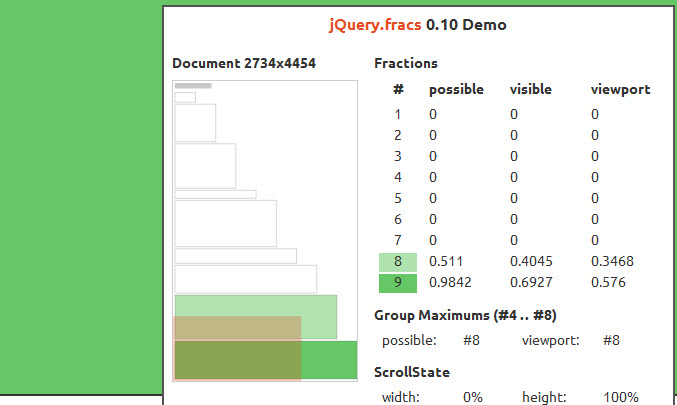Click the 'visible' column header
Viewport: 677px width, 405px height.
pos(531,89)
